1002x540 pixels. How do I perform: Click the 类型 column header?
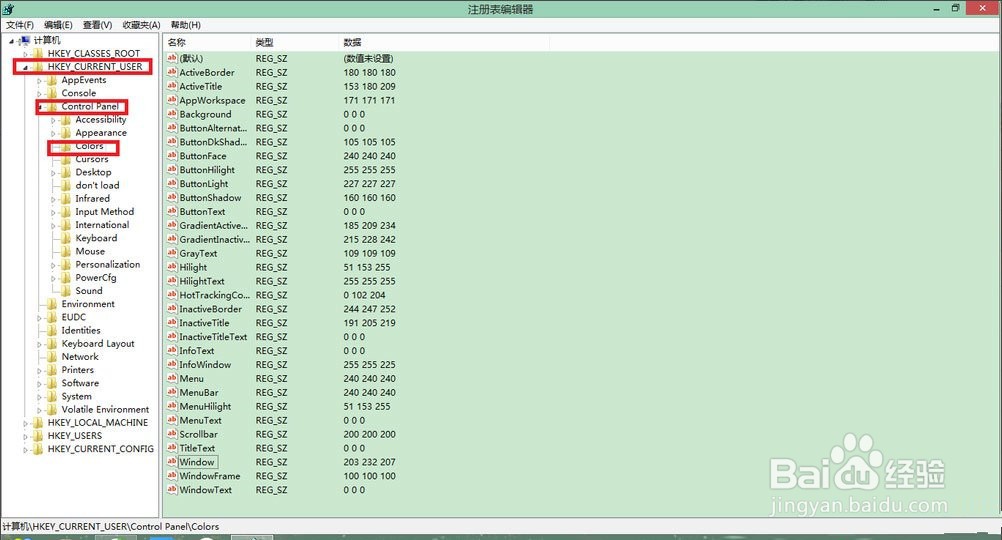pos(295,42)
